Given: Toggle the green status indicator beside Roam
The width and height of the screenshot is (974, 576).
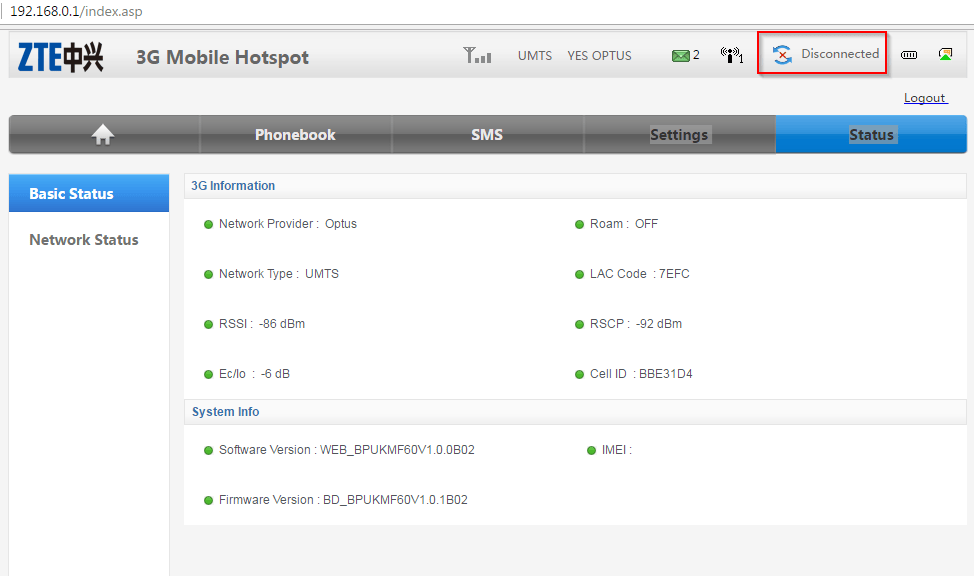Looking at the screenshot, I should (579, 223).
